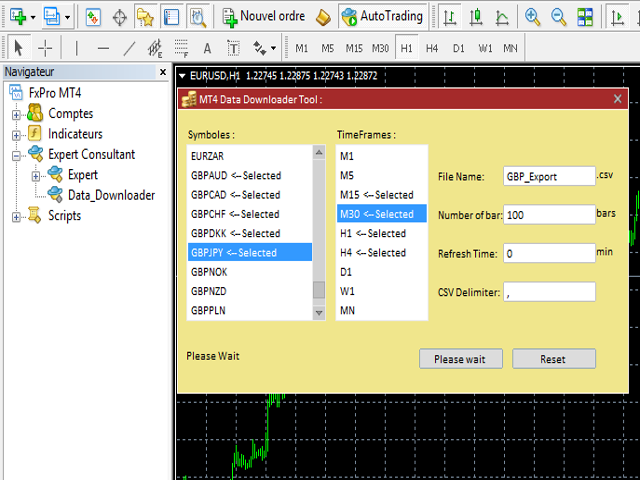Image resolution: width=640 pixels, height=480 pixels.
Task: Toggle AutoTrading button
Action: tap(382, 17)
